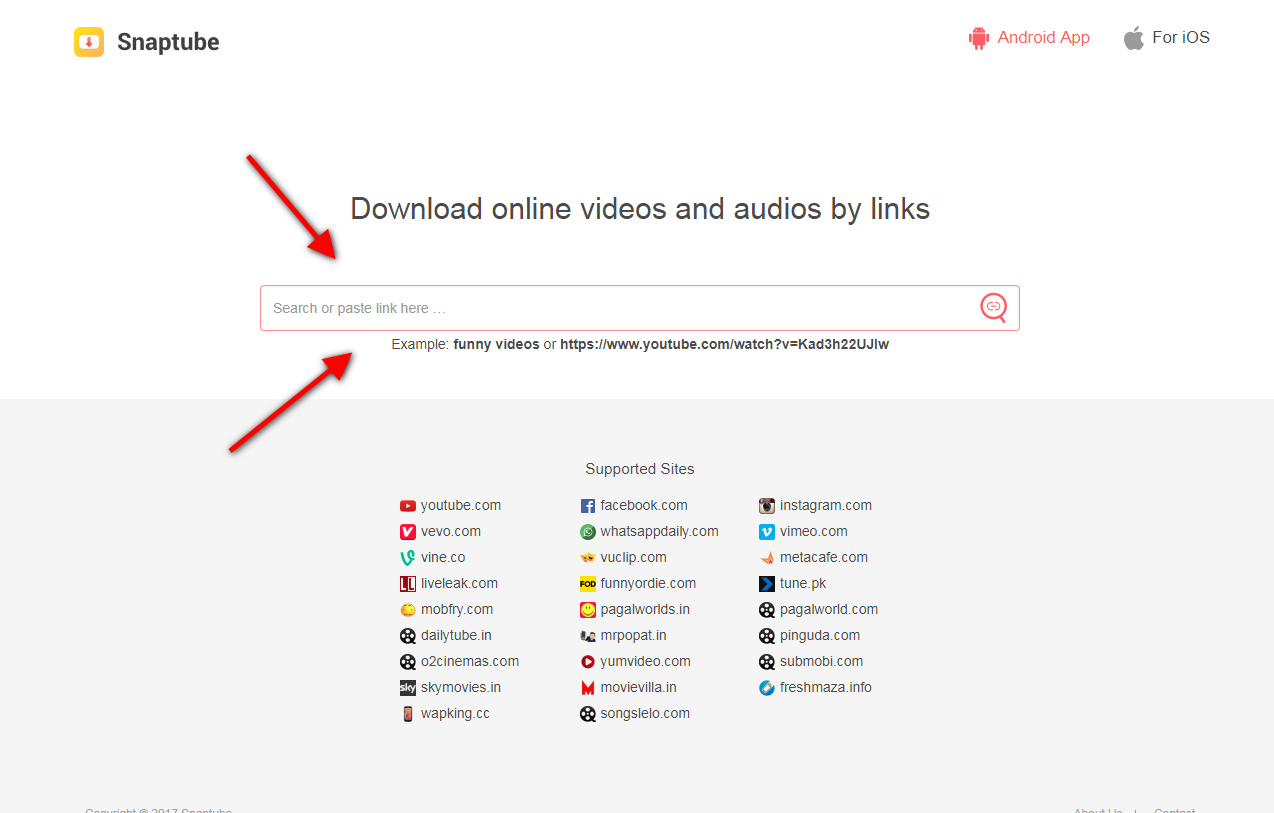1274x813 pixels.
Task: Click the dailytube.in film reel icon
Action: tap(408, 636)
